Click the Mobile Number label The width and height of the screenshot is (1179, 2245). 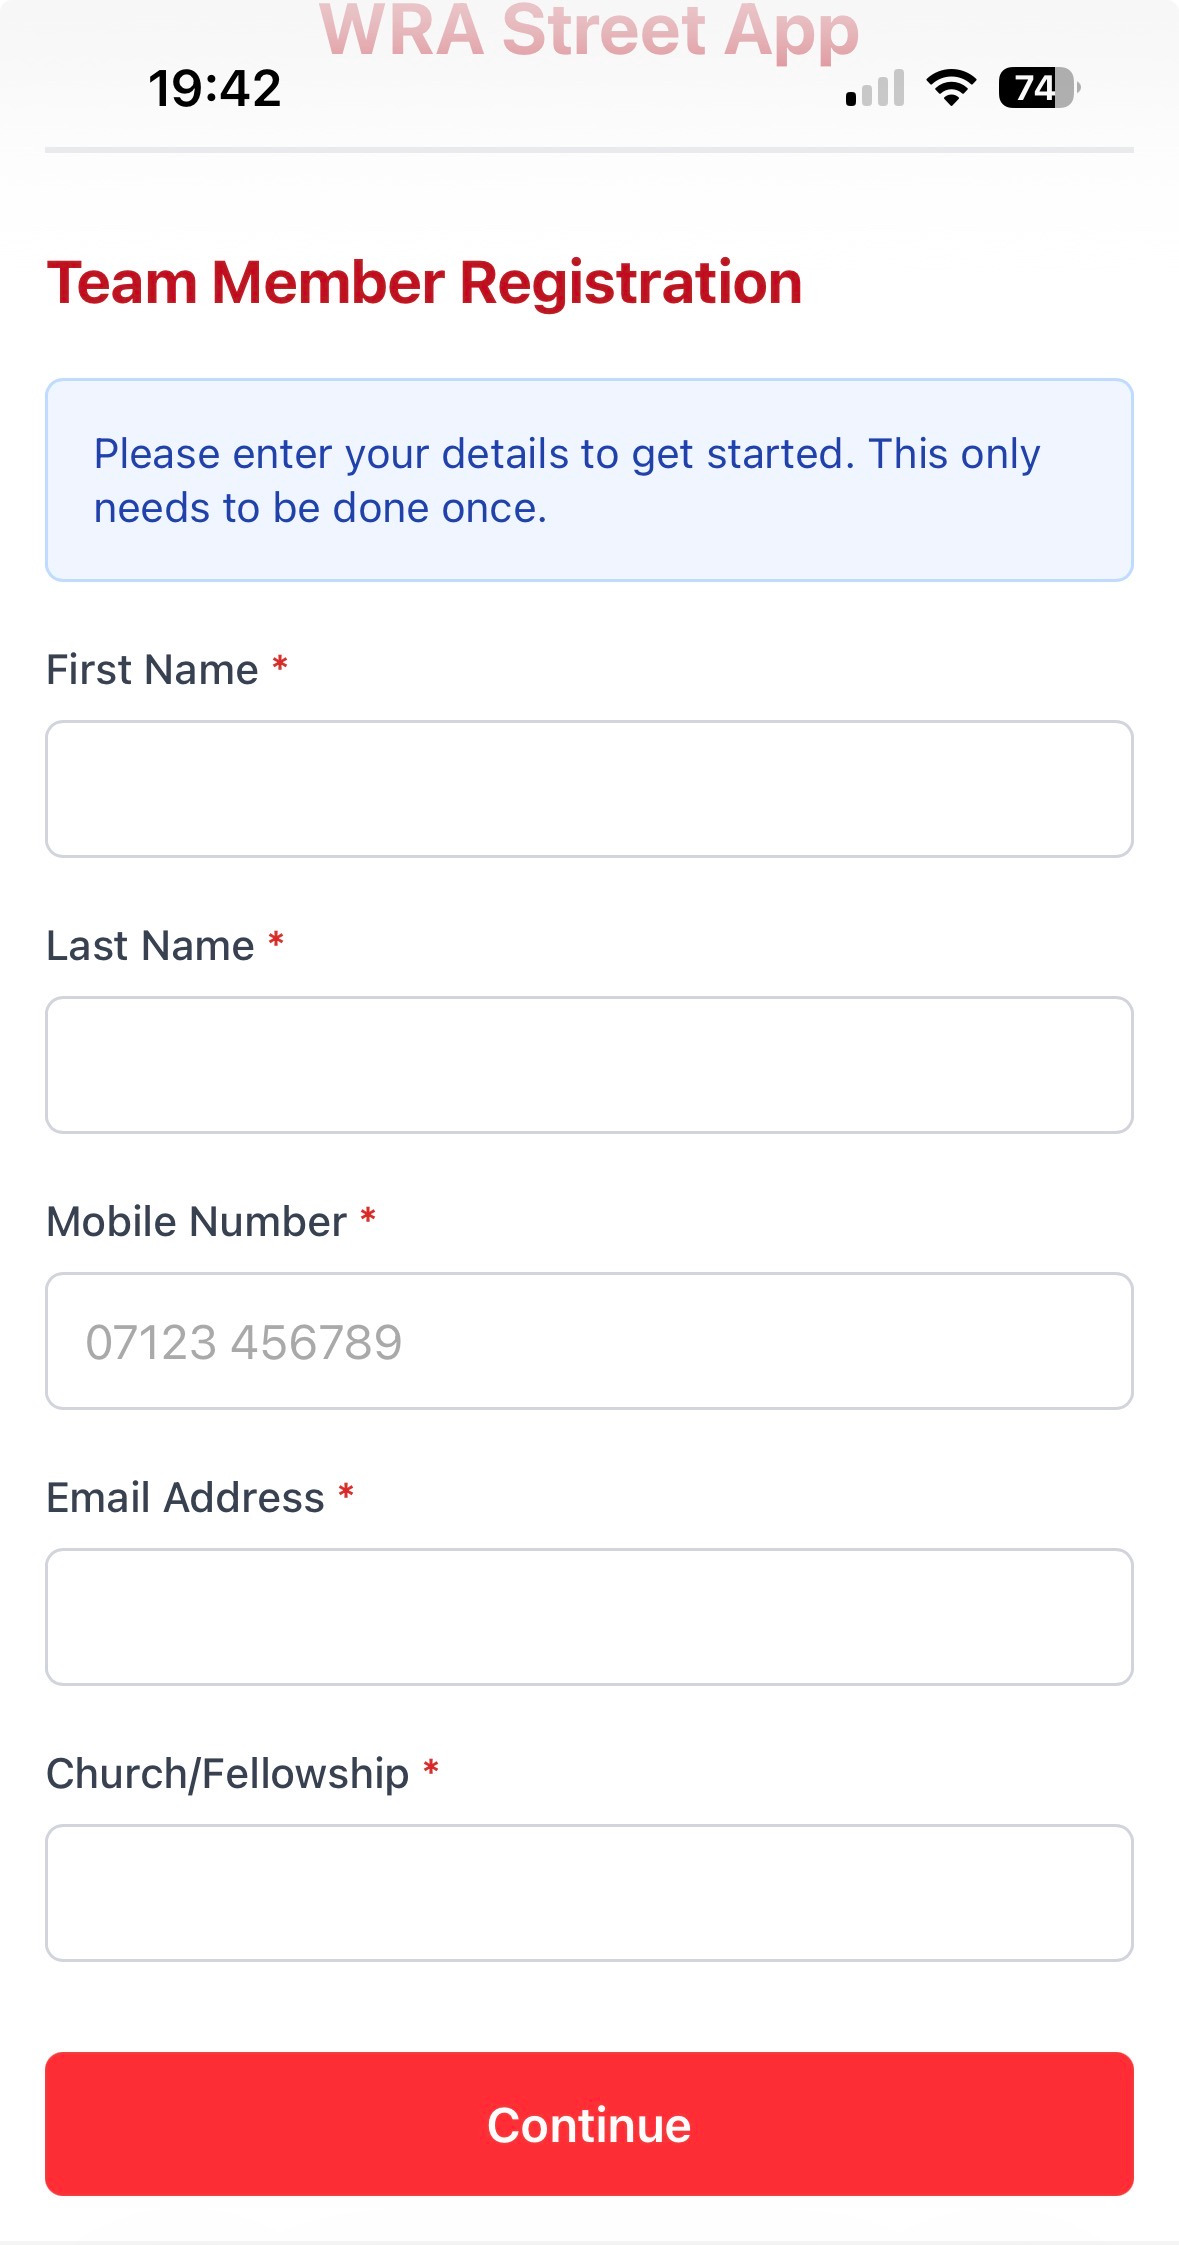pyautogui.click(x=196, y=1222)
